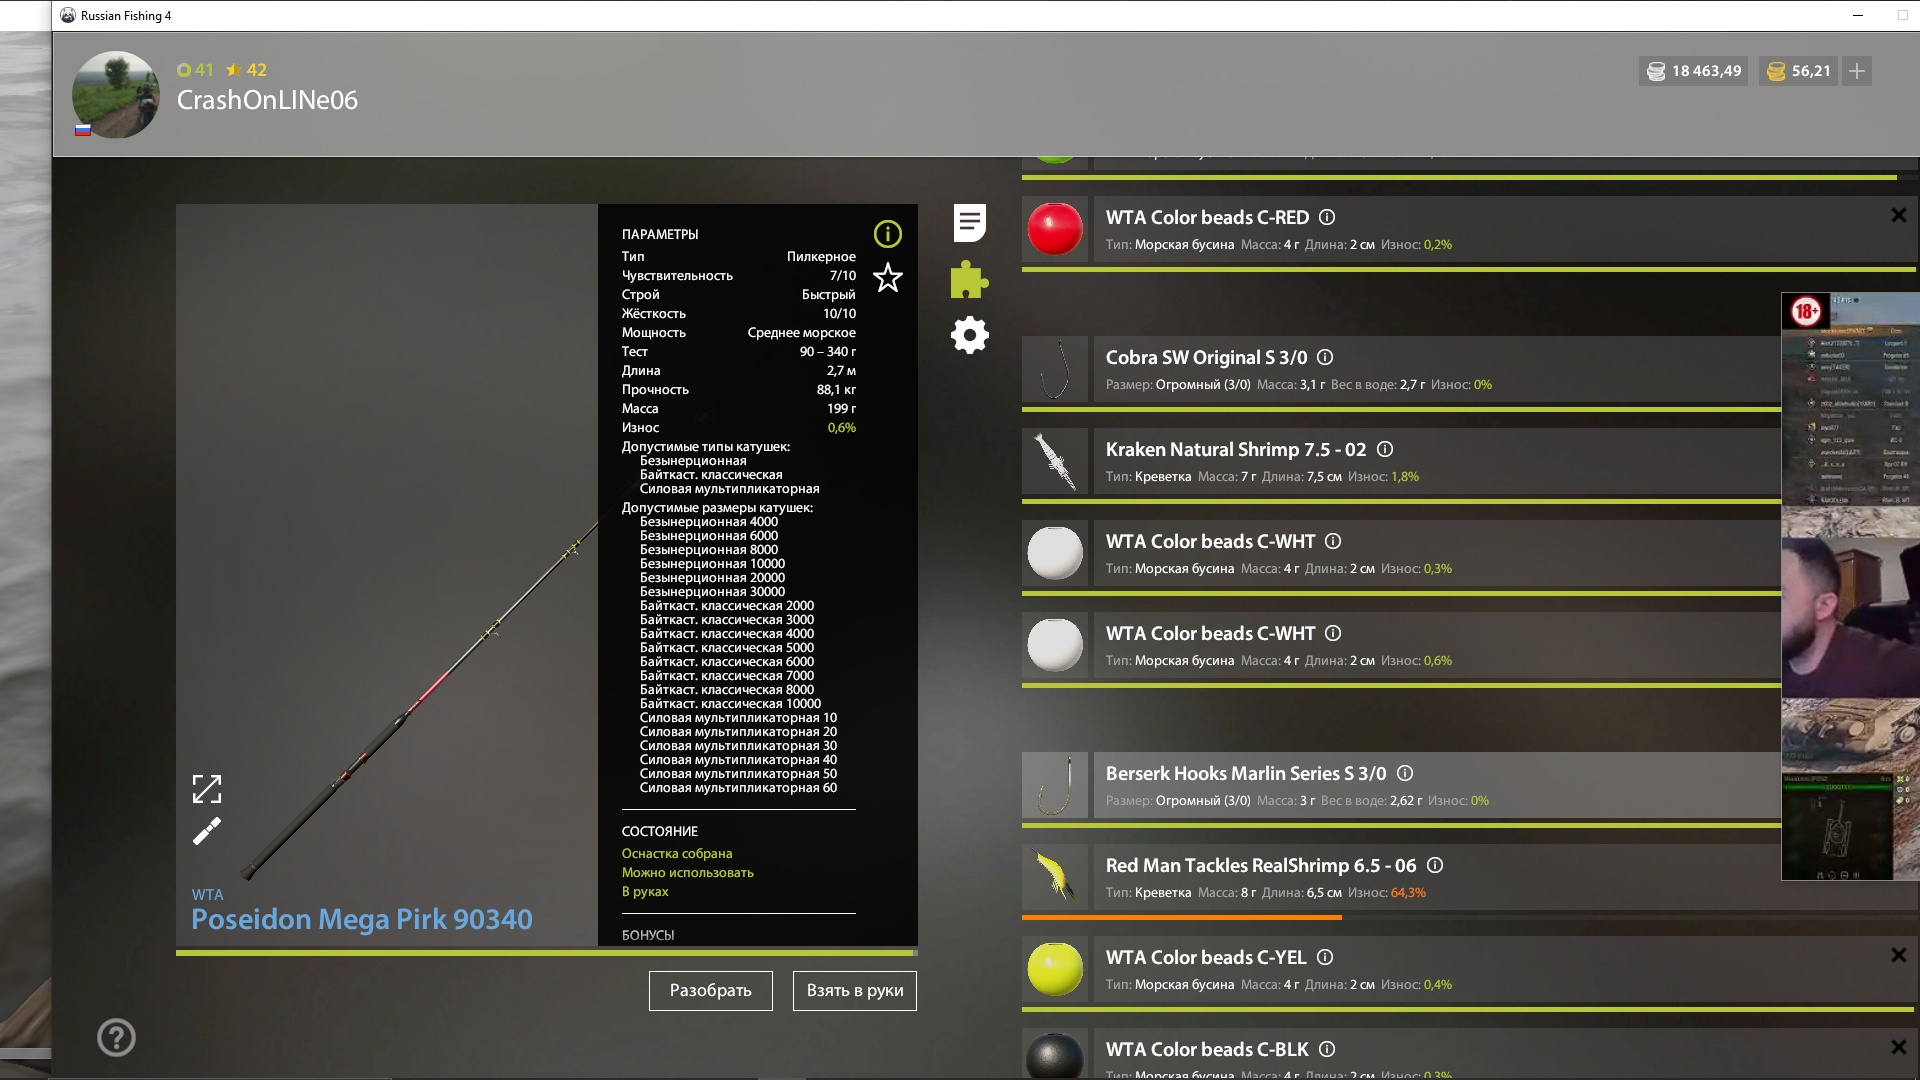Click the Оснастка собрана status text
1920x1080 pixels.
point(677,853)
